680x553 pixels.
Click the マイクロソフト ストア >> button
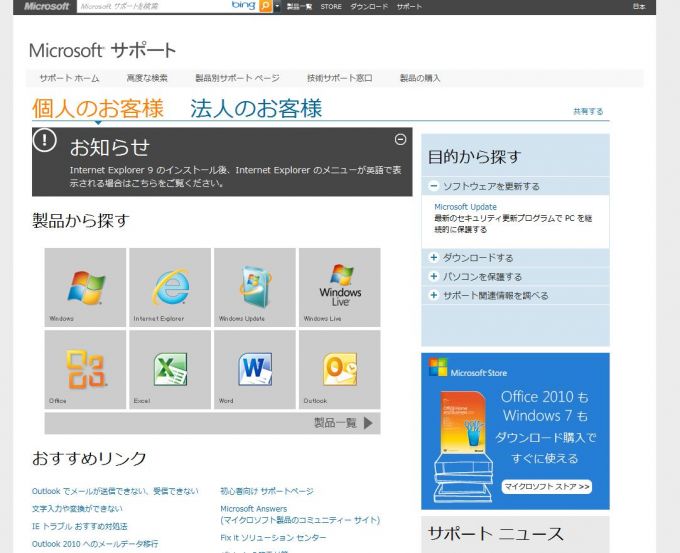(547, 487)
